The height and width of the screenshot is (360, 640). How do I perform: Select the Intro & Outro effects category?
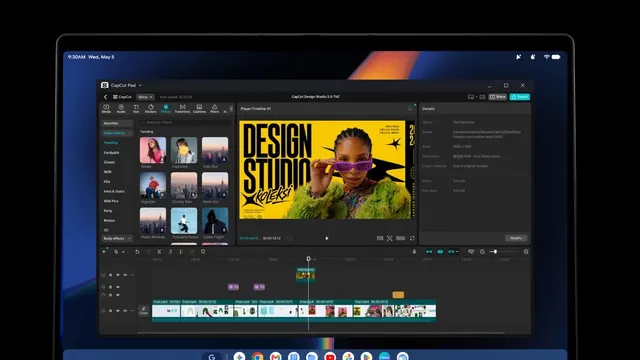(x=114, y=191)
